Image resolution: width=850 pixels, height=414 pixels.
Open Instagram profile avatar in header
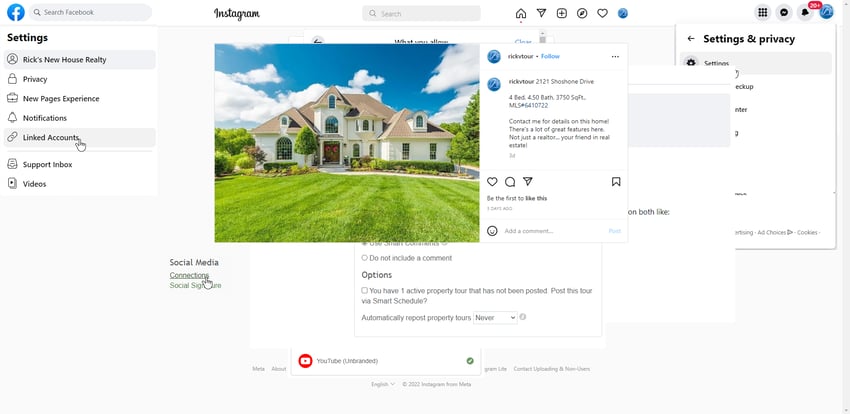[x=623, y=14]
